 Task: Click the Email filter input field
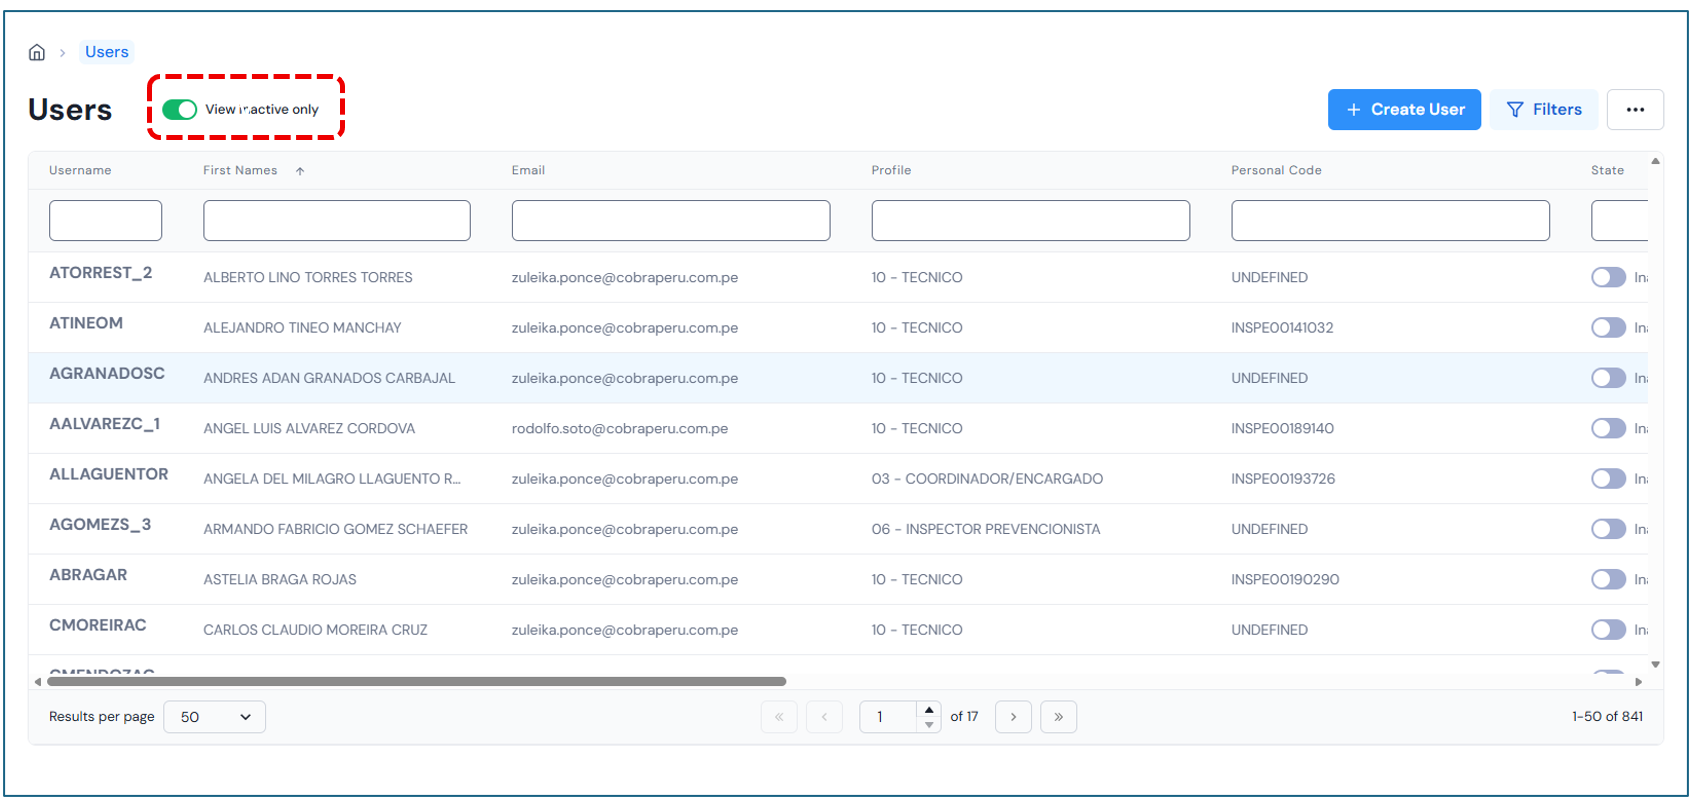click(x=670, y=221)
